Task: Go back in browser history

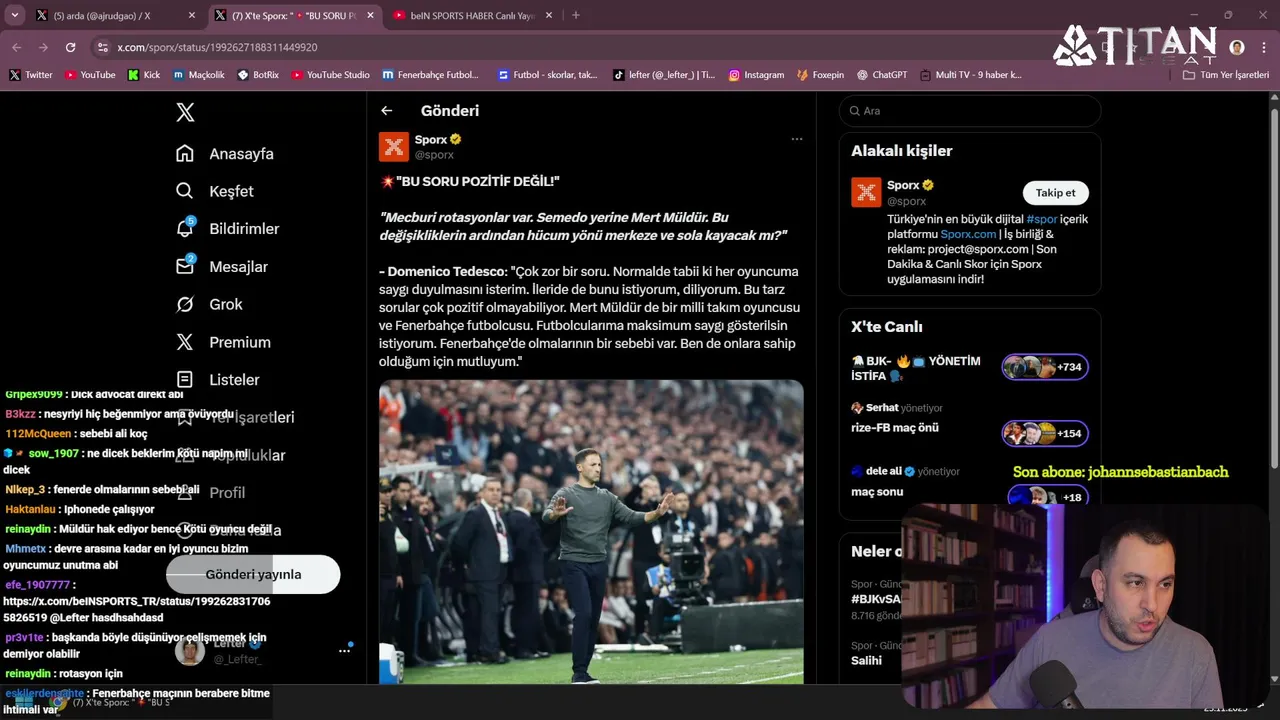Action: [x=17, y=47]
